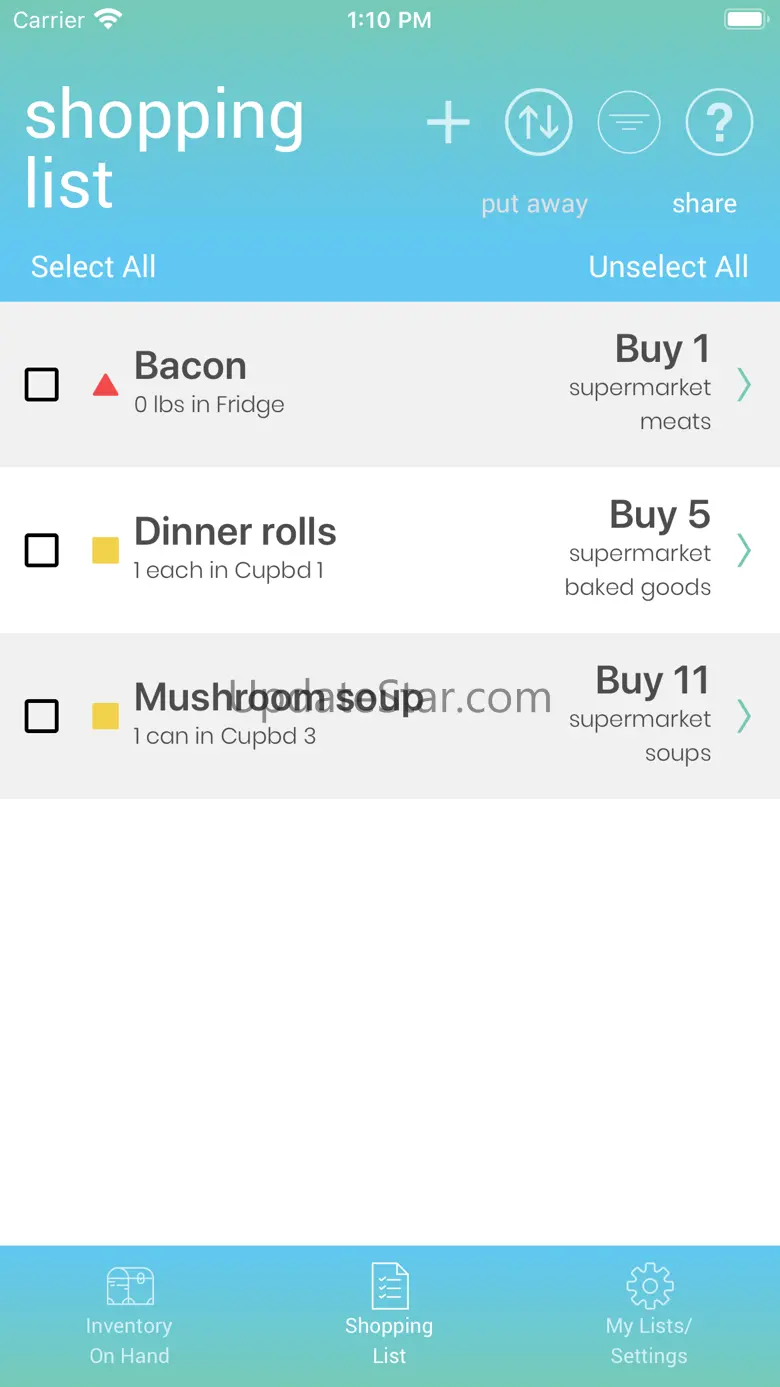The image size is (780, 1387).
Task: Tap the Shopping List document icon
Action: [x=389, y=1285]
